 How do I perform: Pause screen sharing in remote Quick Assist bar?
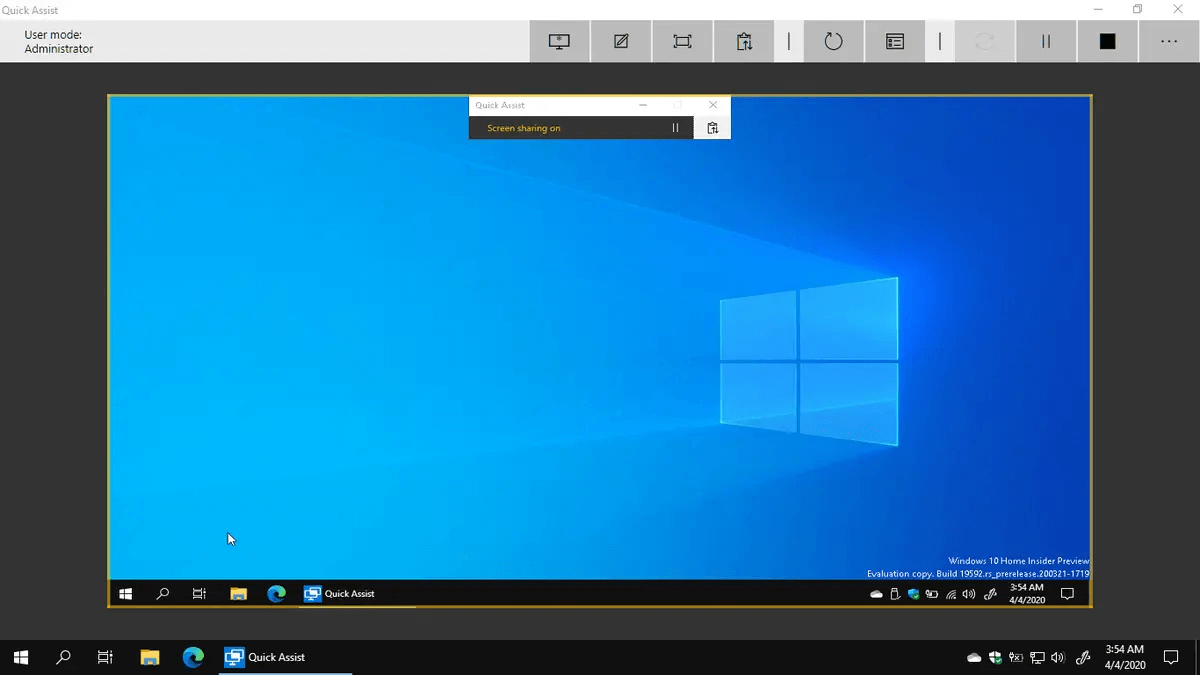click(x=675, y=128)
